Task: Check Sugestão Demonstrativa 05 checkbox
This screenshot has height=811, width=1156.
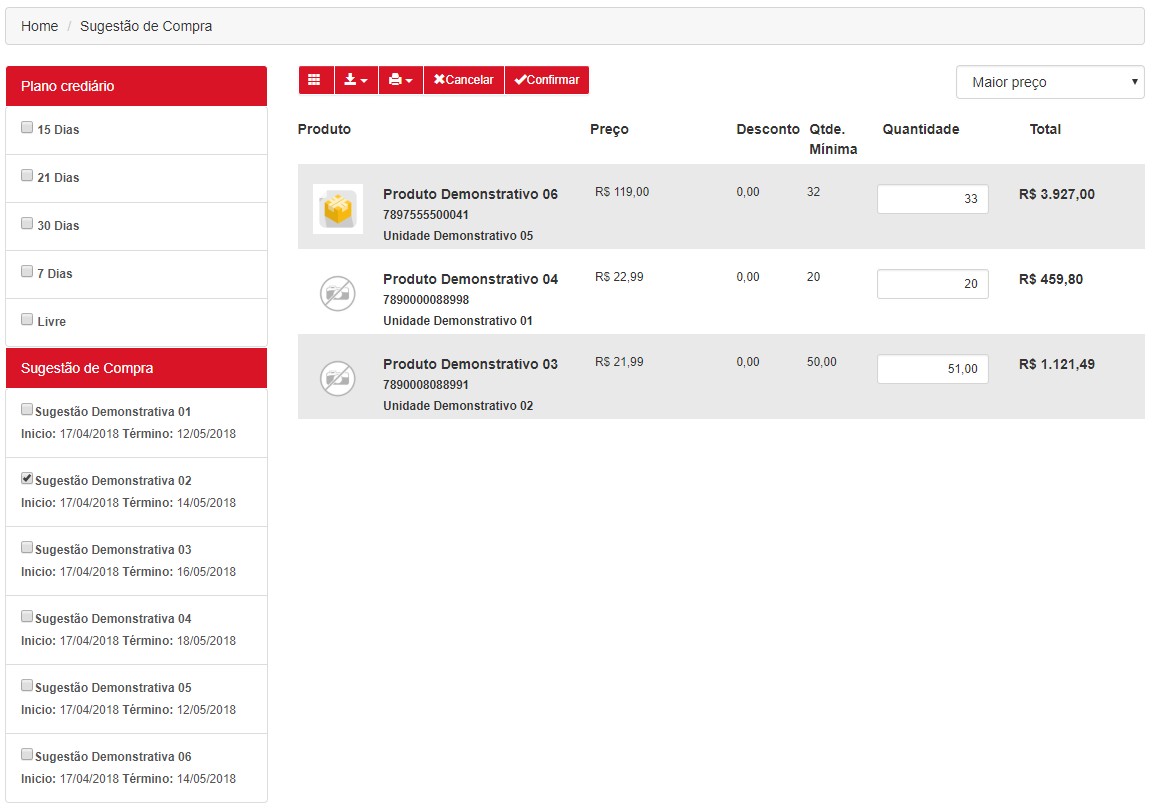Action: pyautogui.click(x=27, y=686)
